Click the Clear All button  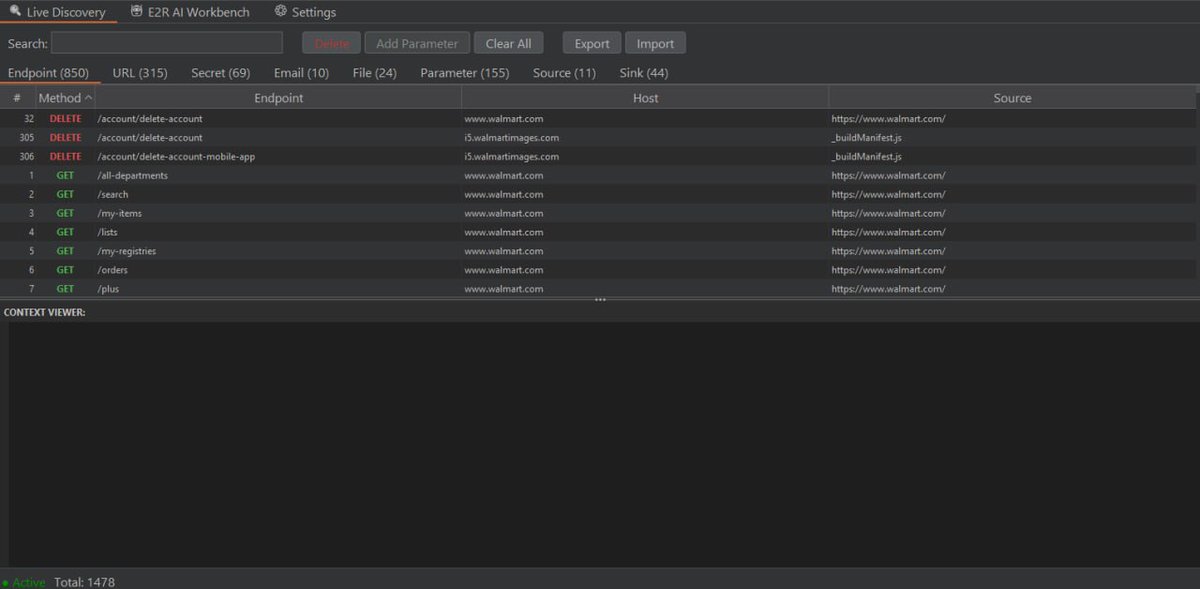point(509,43)
